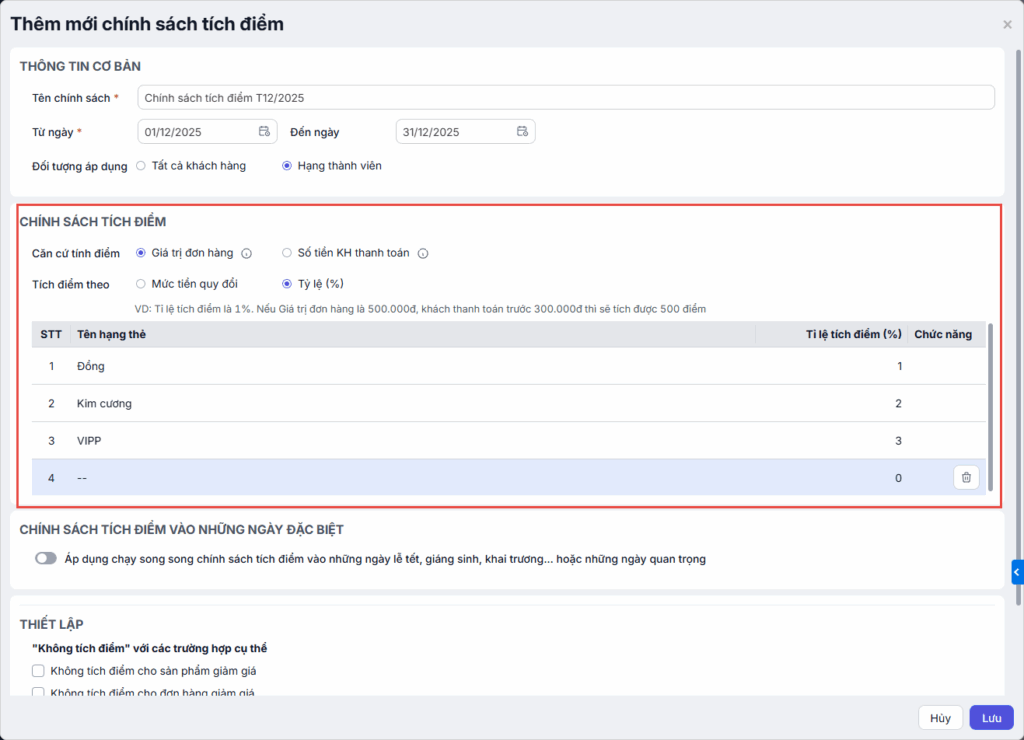Click the VIPP rank row name

[x=89, y=441]
